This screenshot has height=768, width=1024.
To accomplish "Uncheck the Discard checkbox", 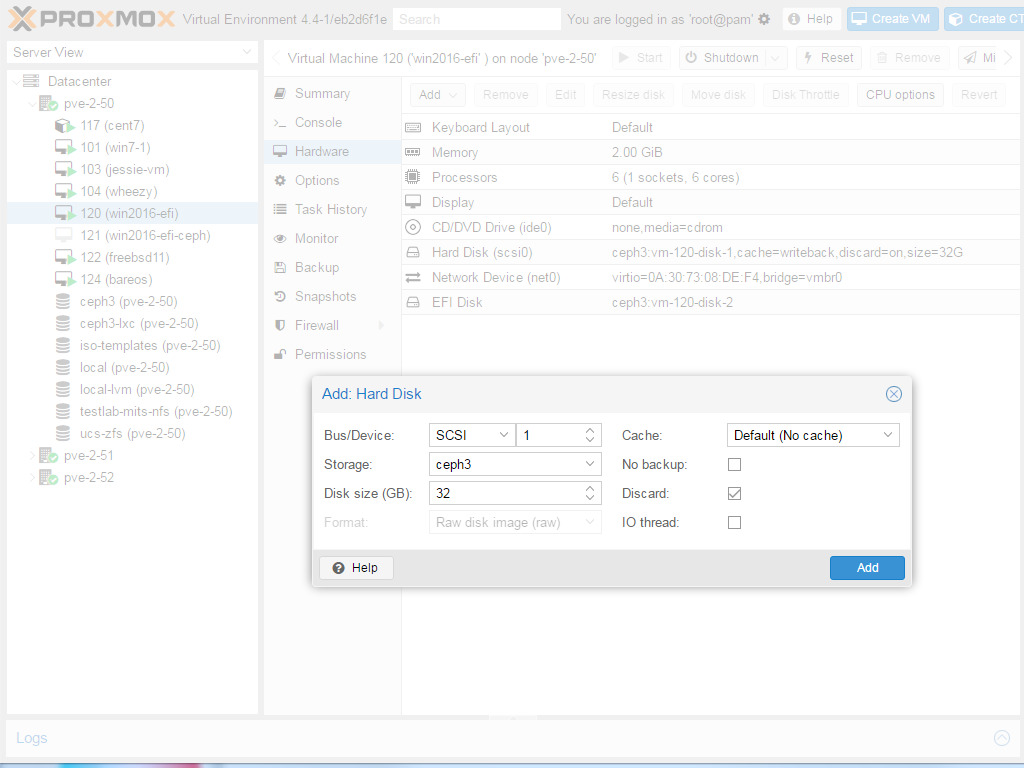I will (x=734, y=493).
